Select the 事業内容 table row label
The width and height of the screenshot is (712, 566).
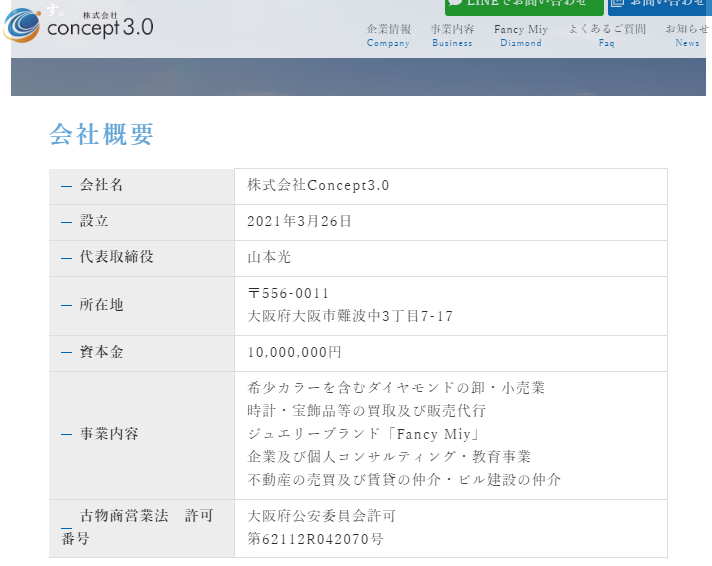coord(109,434)
